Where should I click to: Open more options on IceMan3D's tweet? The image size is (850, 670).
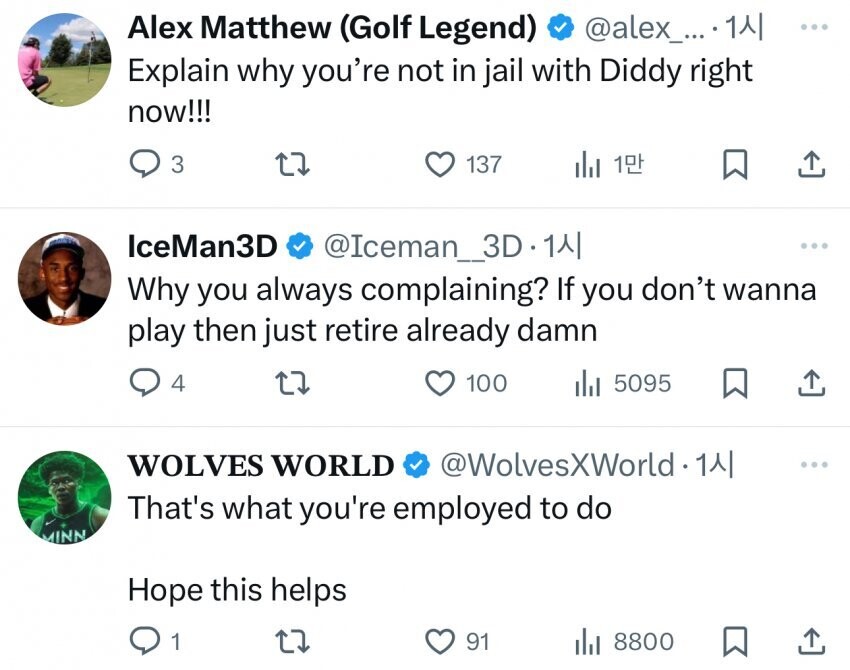coord(814,245)
